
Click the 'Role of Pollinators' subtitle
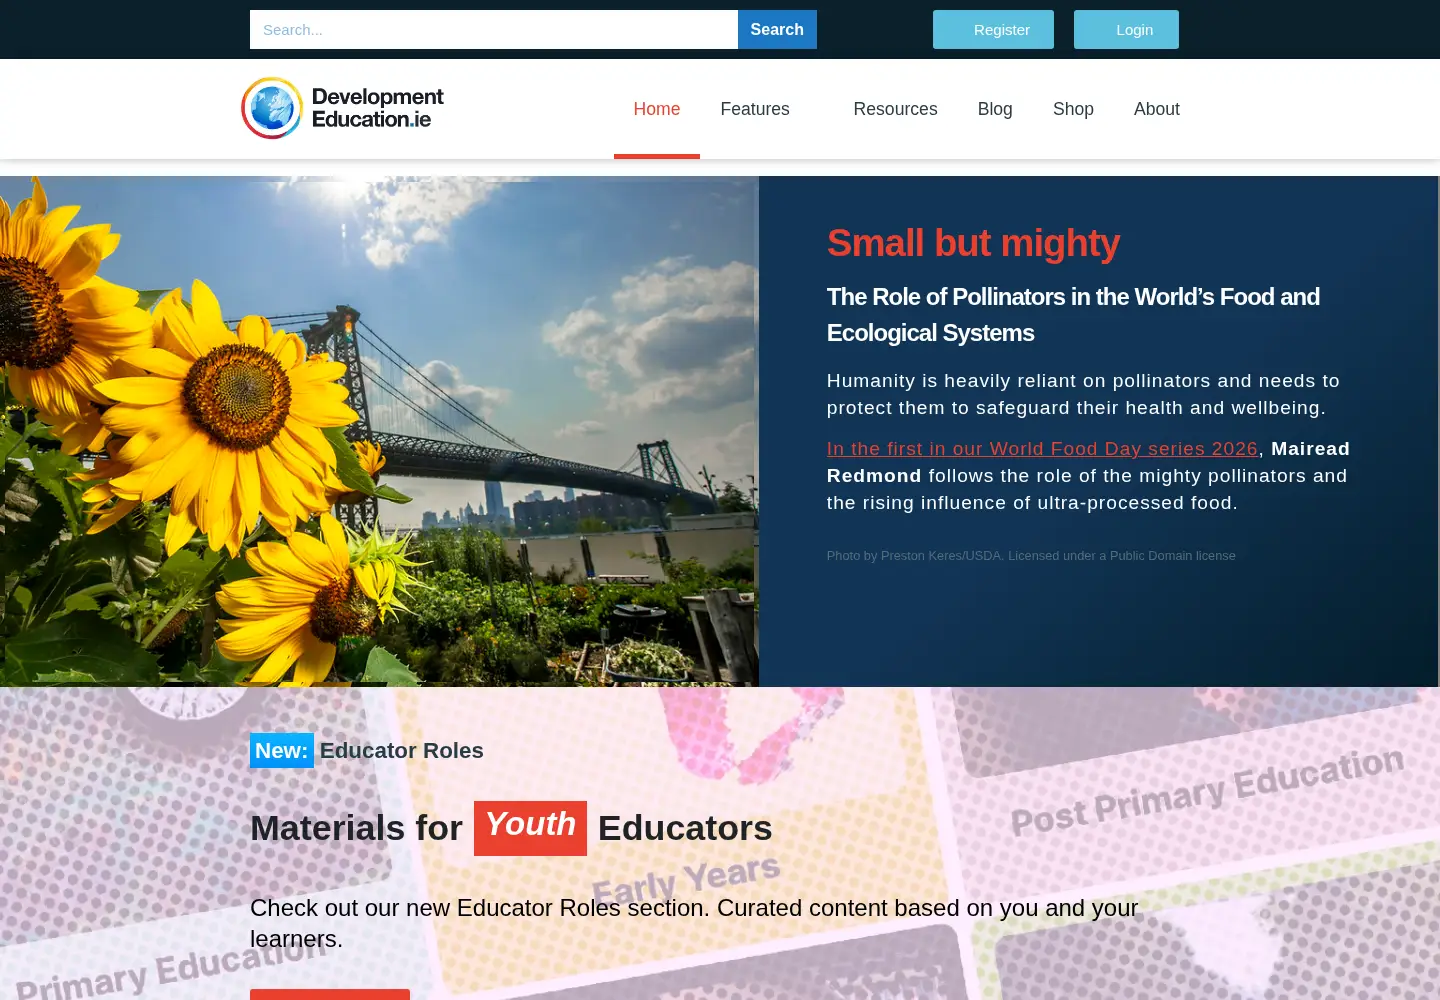tap(1073, 315)
